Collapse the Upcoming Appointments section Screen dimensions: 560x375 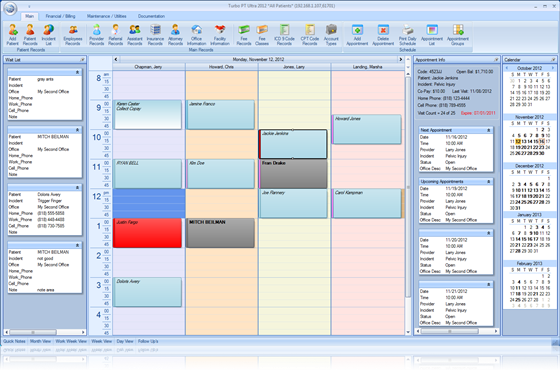pyautogui.click(x=489, y=181)
